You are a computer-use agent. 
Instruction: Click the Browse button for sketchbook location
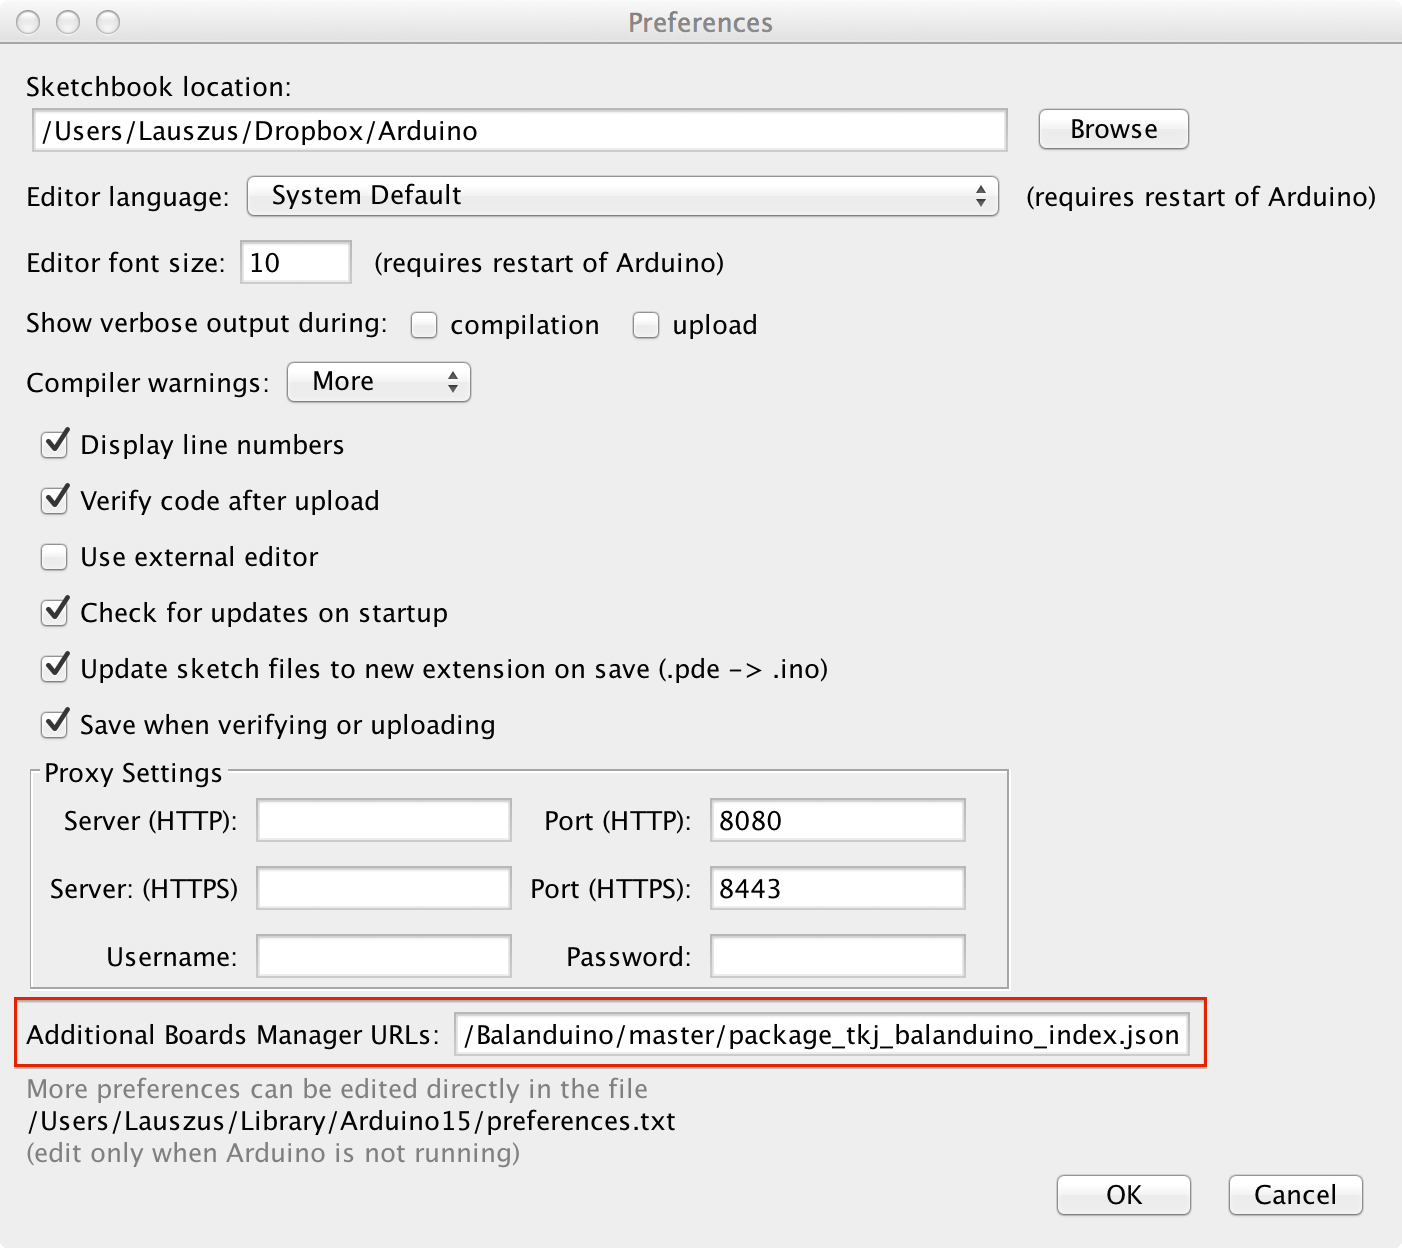1113,129
